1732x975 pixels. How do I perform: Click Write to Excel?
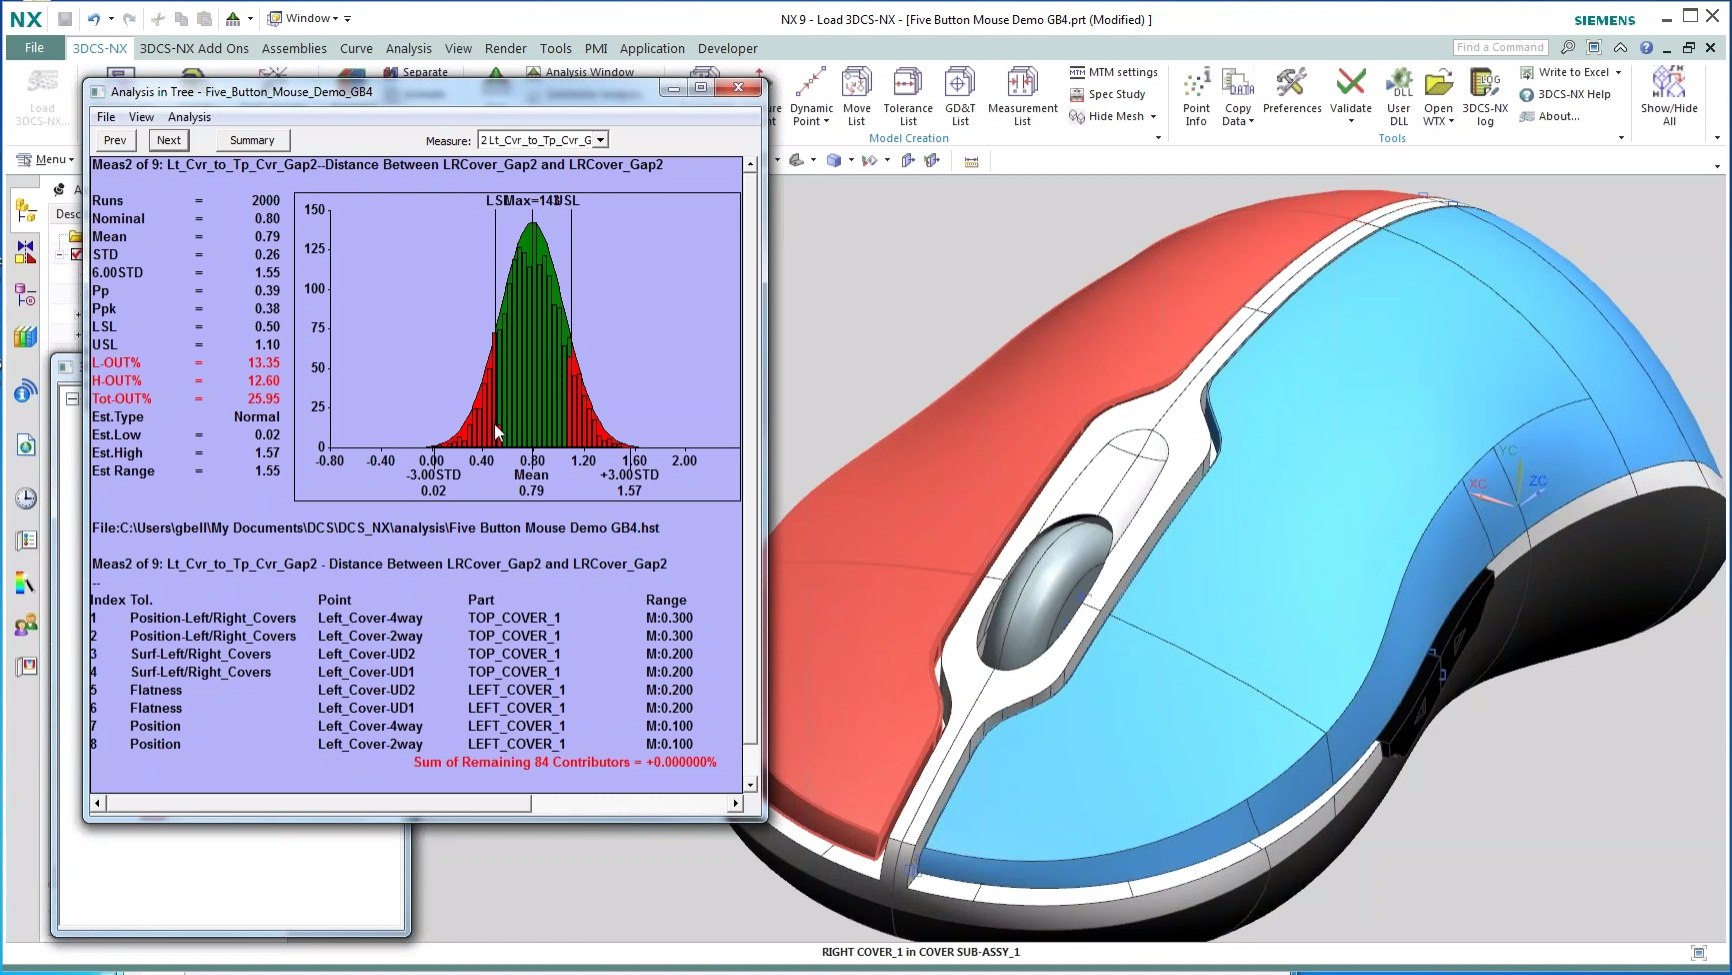coord(1571,71)
